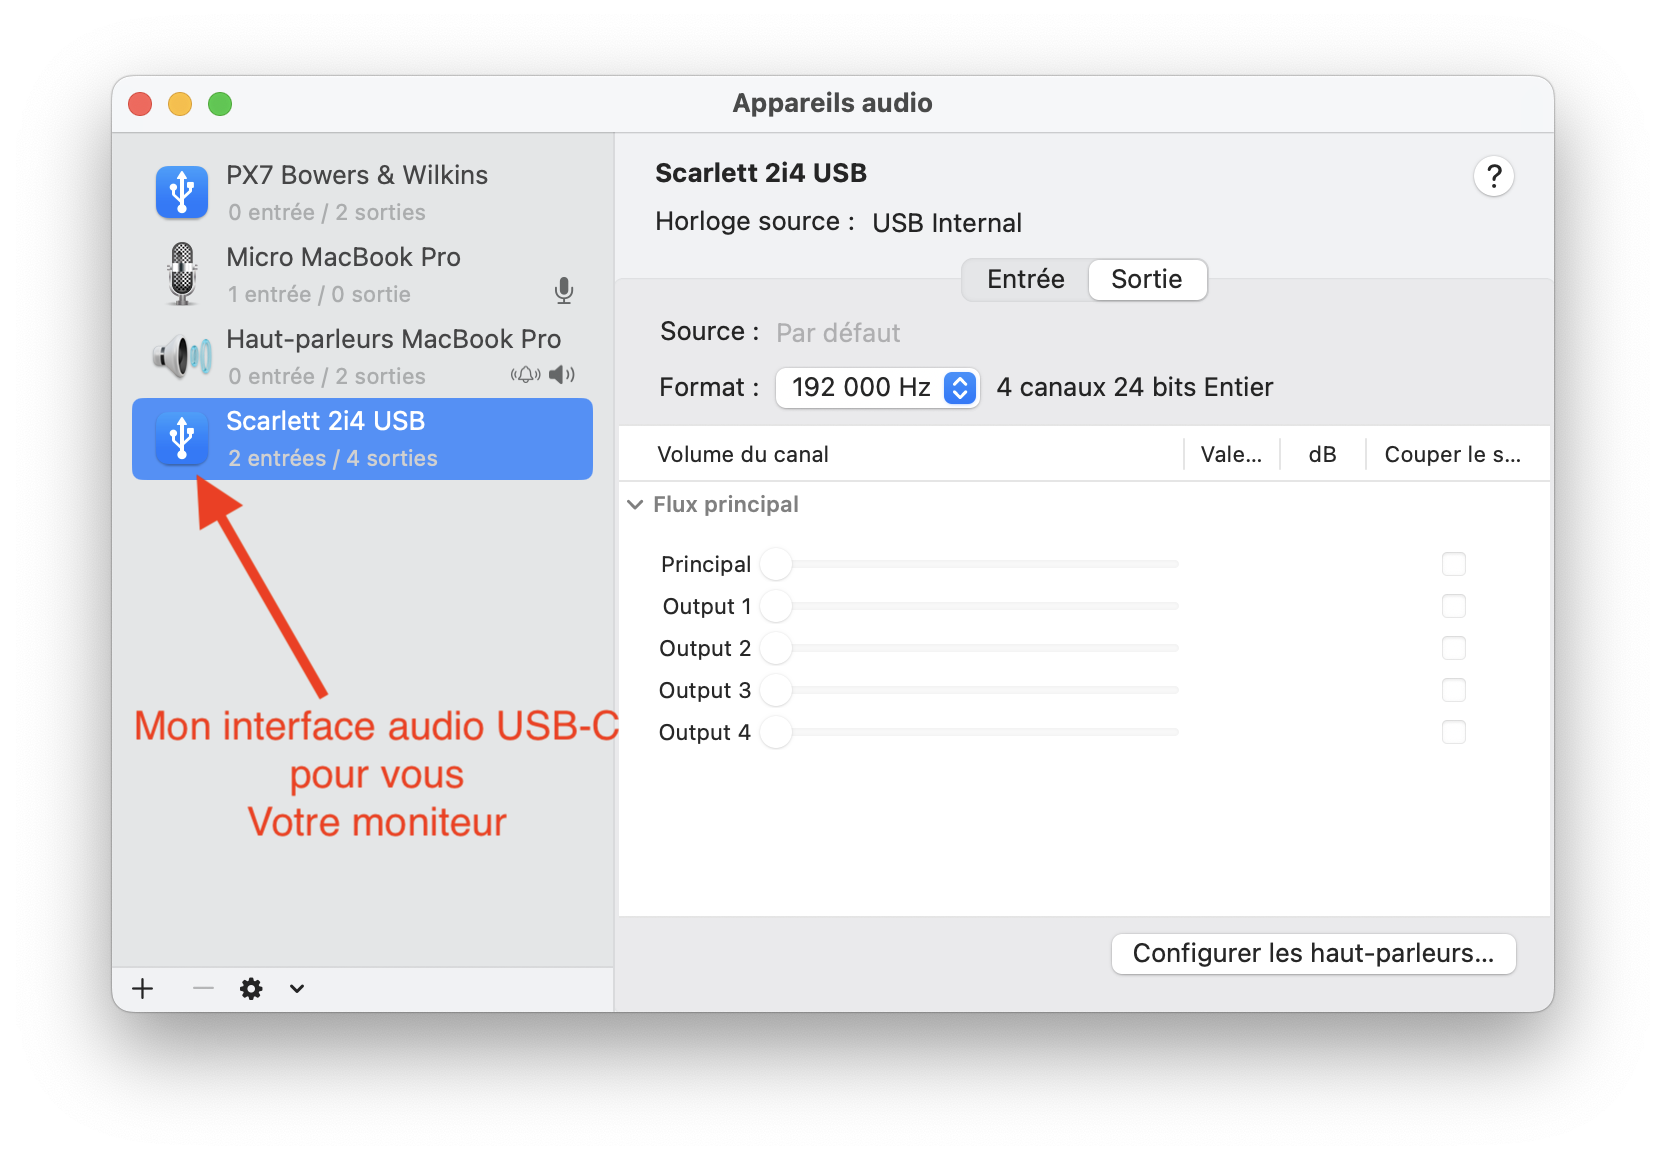The image size is (1666, 1160).
Task: Collapse the Flux principal section
Action: tap(635, 505)
